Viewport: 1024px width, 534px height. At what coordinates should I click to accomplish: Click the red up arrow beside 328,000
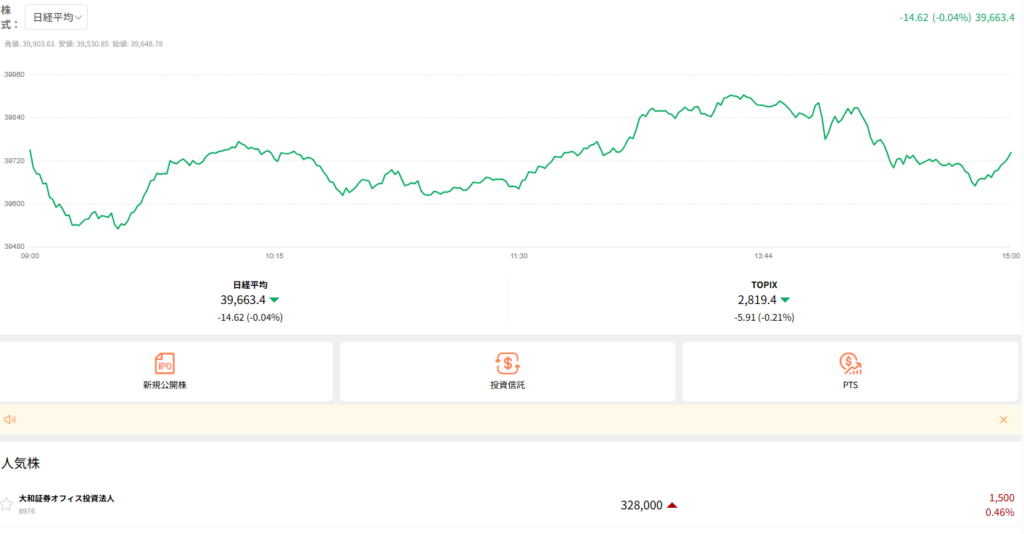tap(672, 505)
